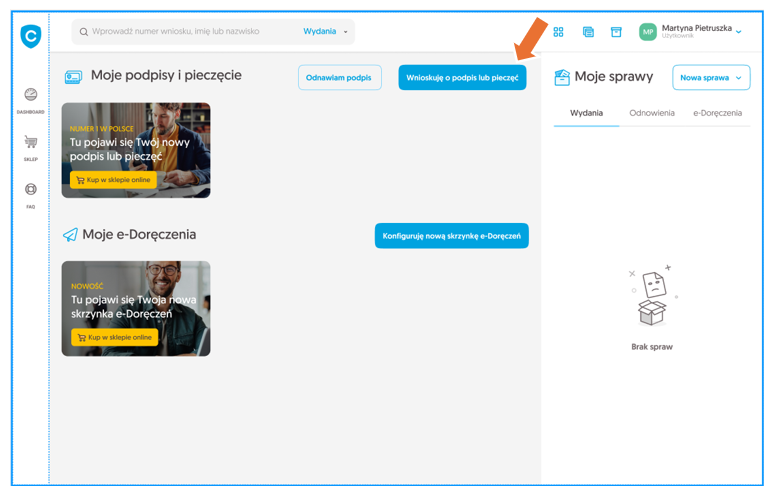Click the magnifier search icon
The height and width of the screenshot is (490, 765).
[84, 32]
